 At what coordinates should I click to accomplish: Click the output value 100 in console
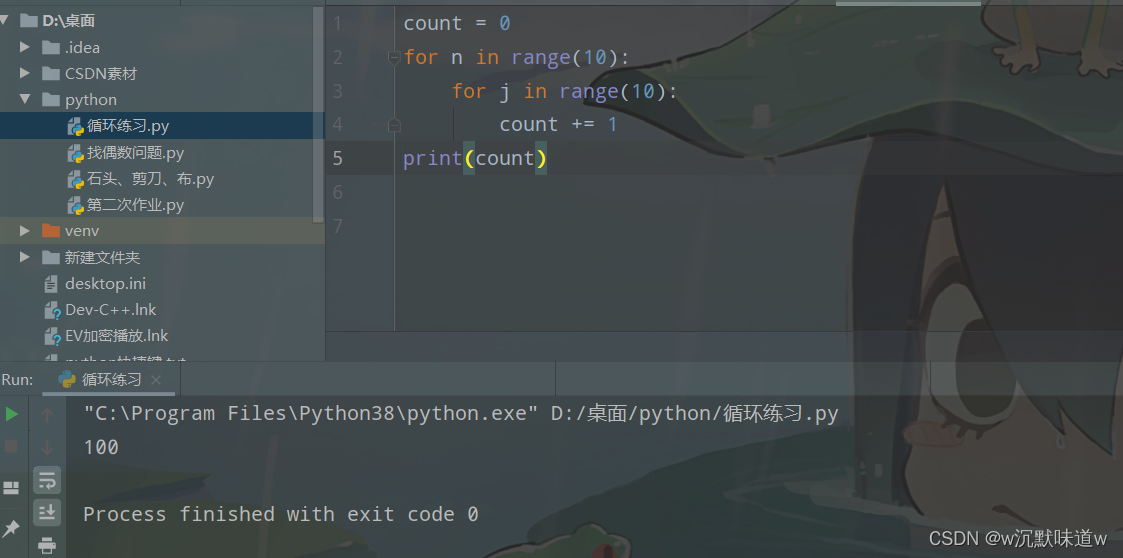pos(101,448)
